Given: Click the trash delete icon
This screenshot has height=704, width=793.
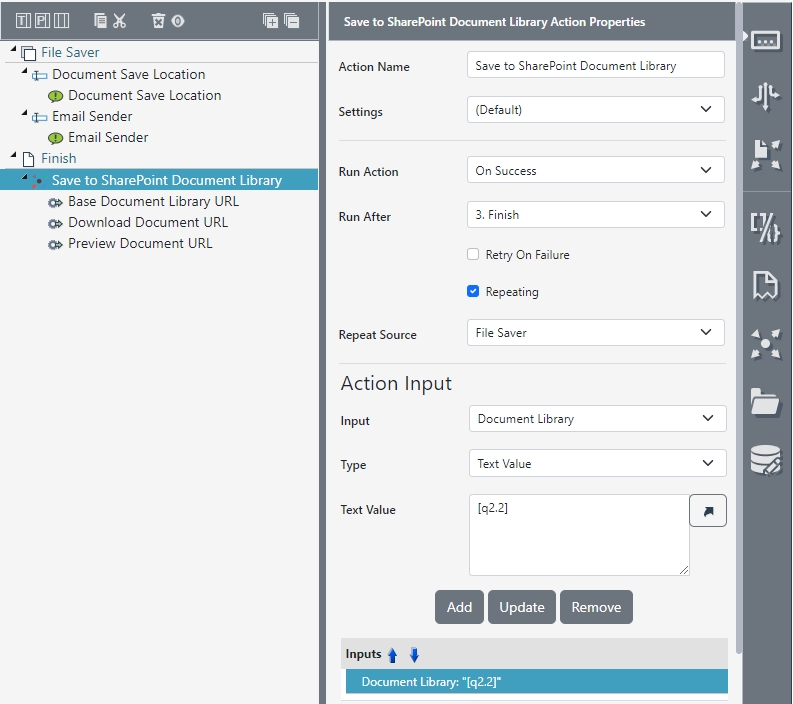Looking at the screenshot, I should (158, 21).
